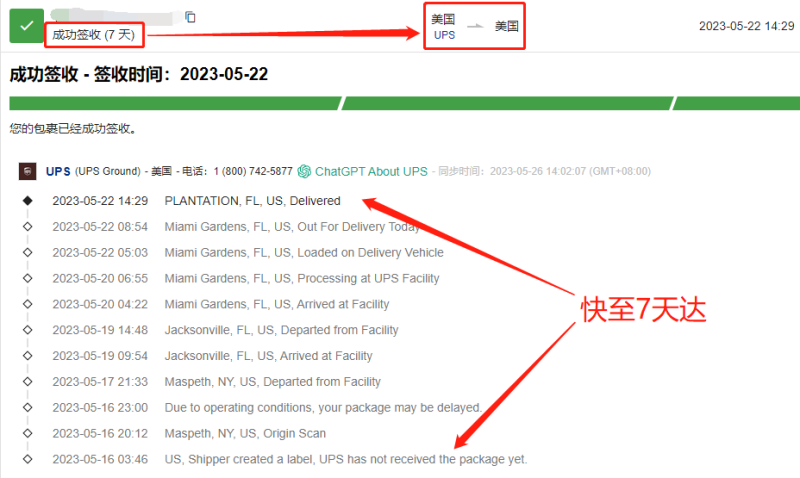
Task: Click the Miami Gardens Arrived at Facility event
Action: (x=277, y=305)
